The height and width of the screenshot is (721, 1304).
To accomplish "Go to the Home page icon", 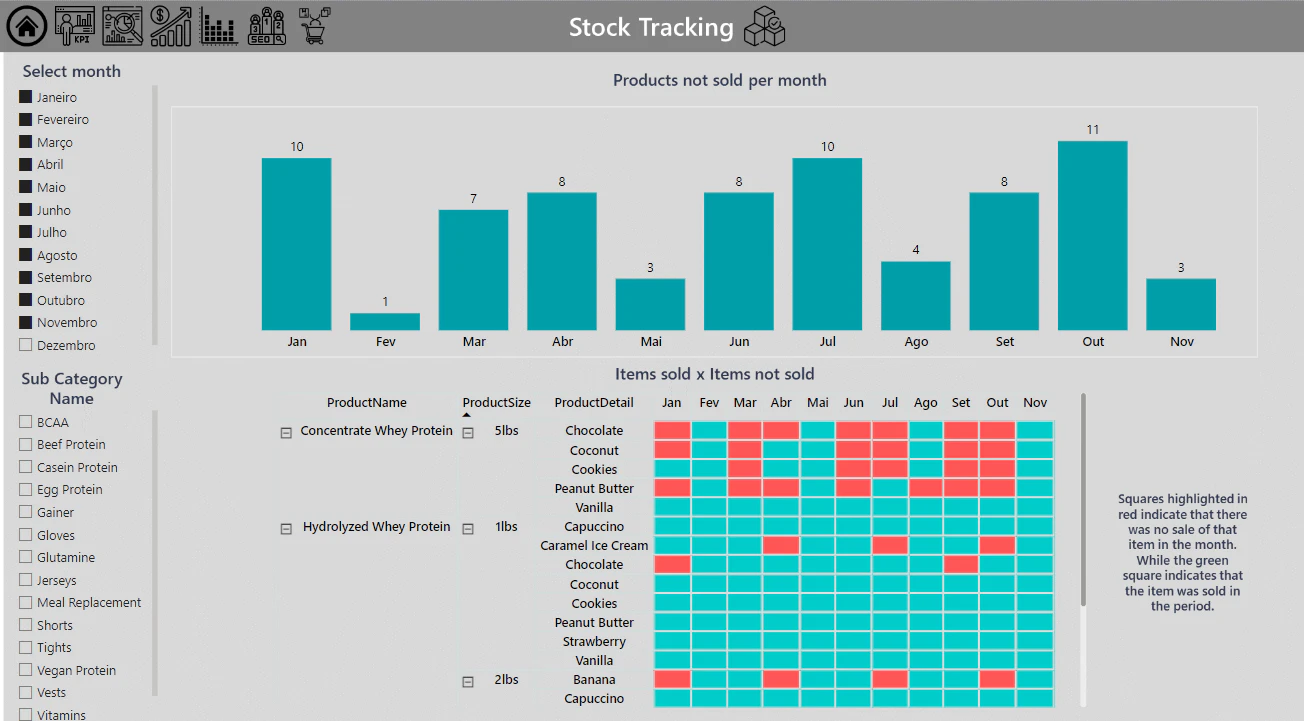I will [27, 27].
